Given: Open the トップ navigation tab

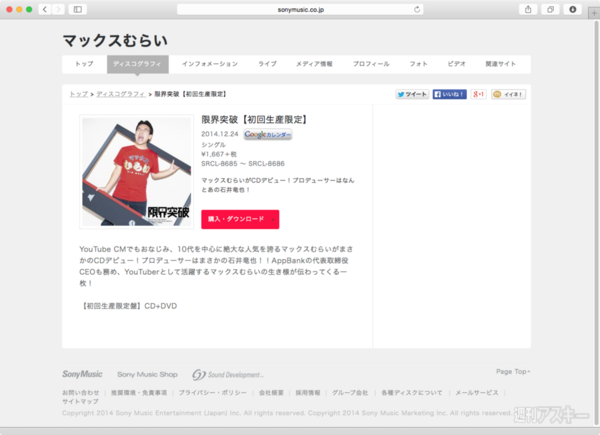Looking at the screenshot, I should pos(84,64).
